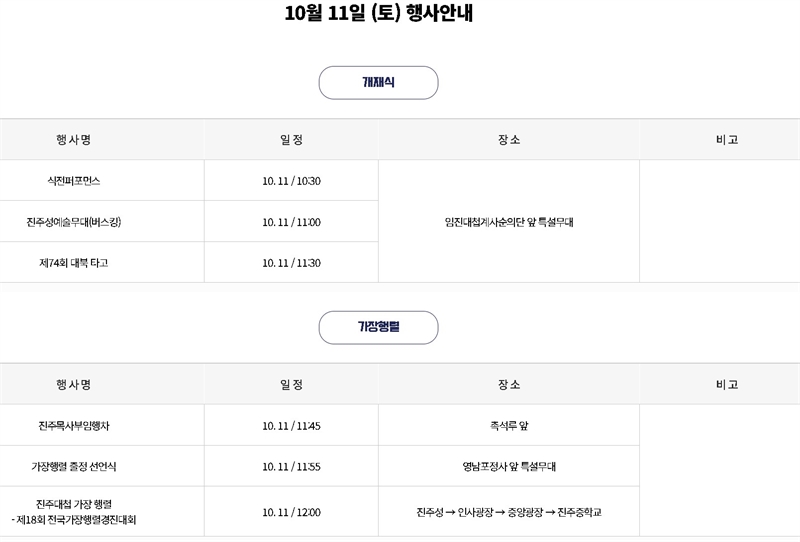Click the 가장행렬 section pill button

click(x=378, y=327)
